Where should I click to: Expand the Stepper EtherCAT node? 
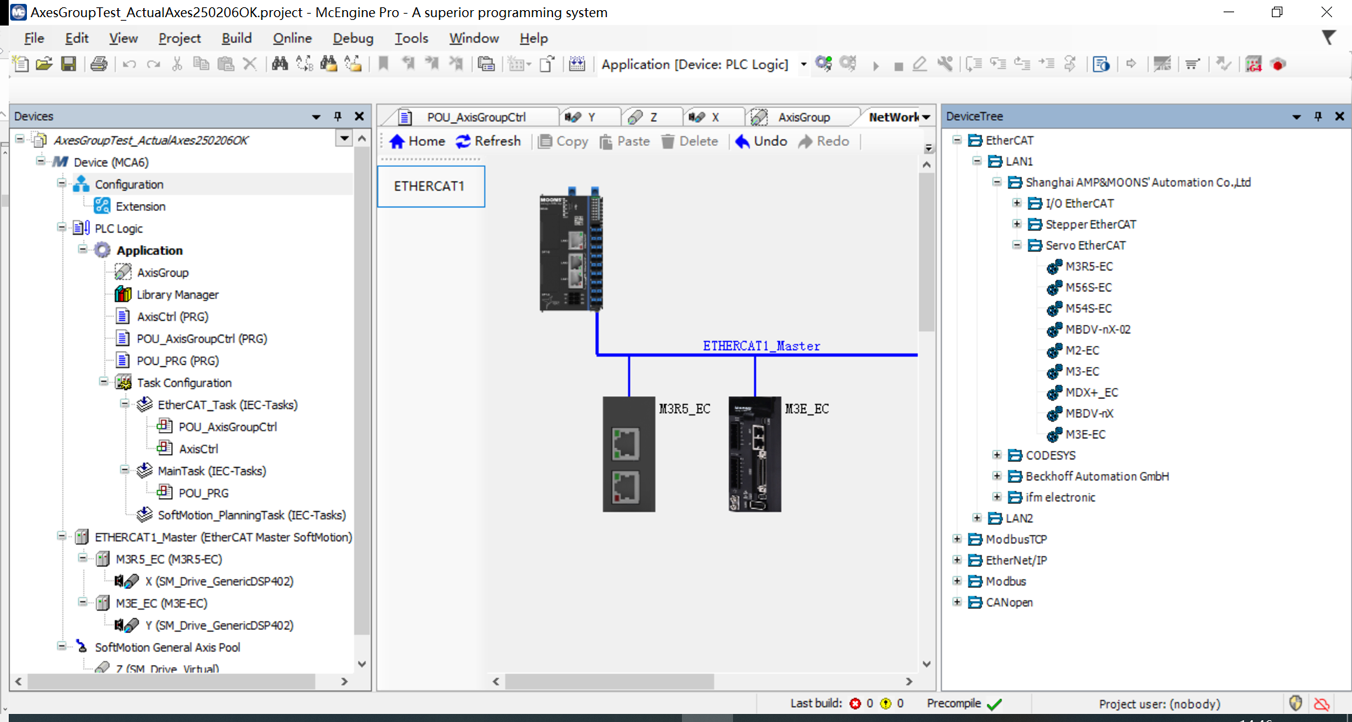(1017, 224)
